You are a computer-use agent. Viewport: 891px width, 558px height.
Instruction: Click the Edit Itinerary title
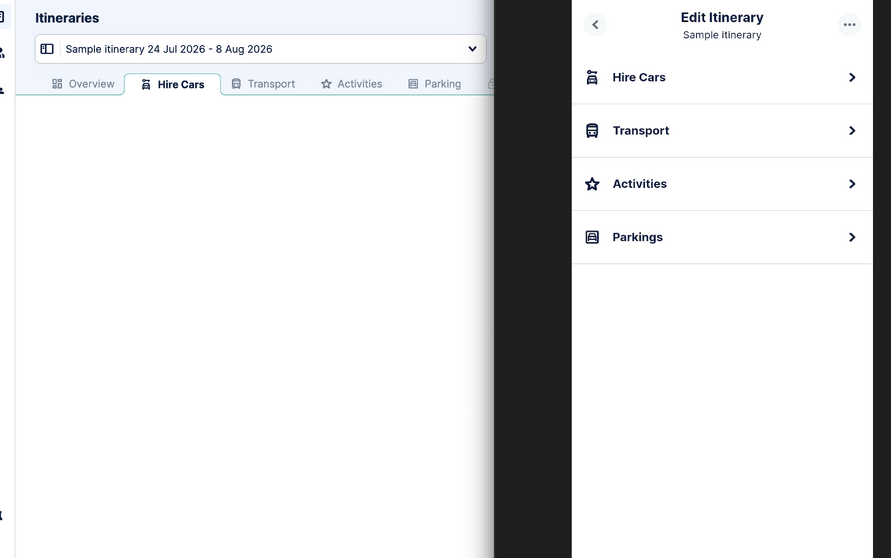[x=722, y=18]
